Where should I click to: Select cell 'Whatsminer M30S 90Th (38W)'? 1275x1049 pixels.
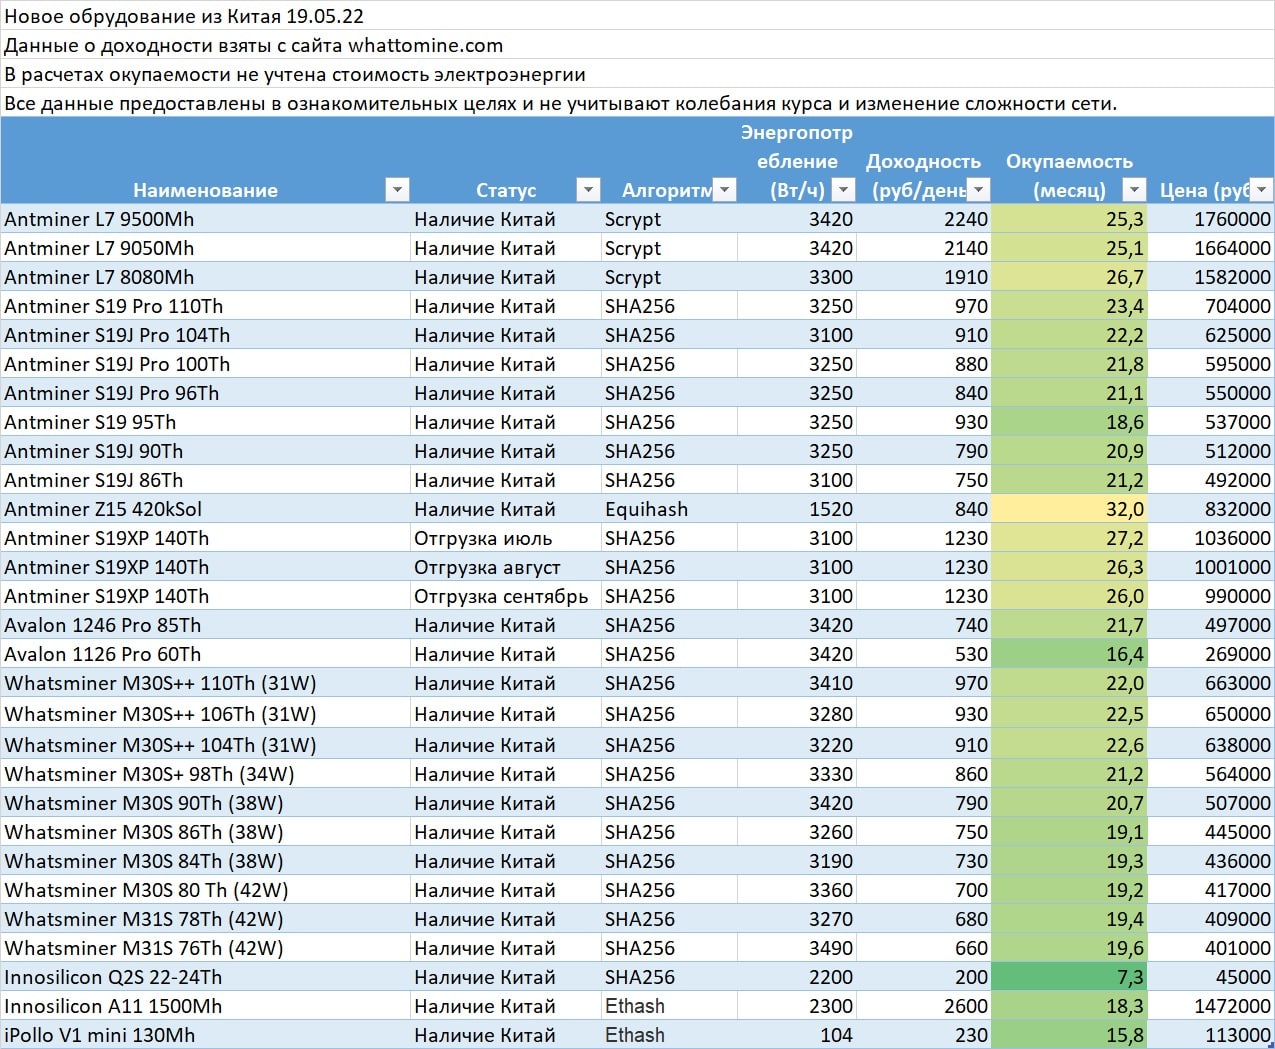pos(205,803)
